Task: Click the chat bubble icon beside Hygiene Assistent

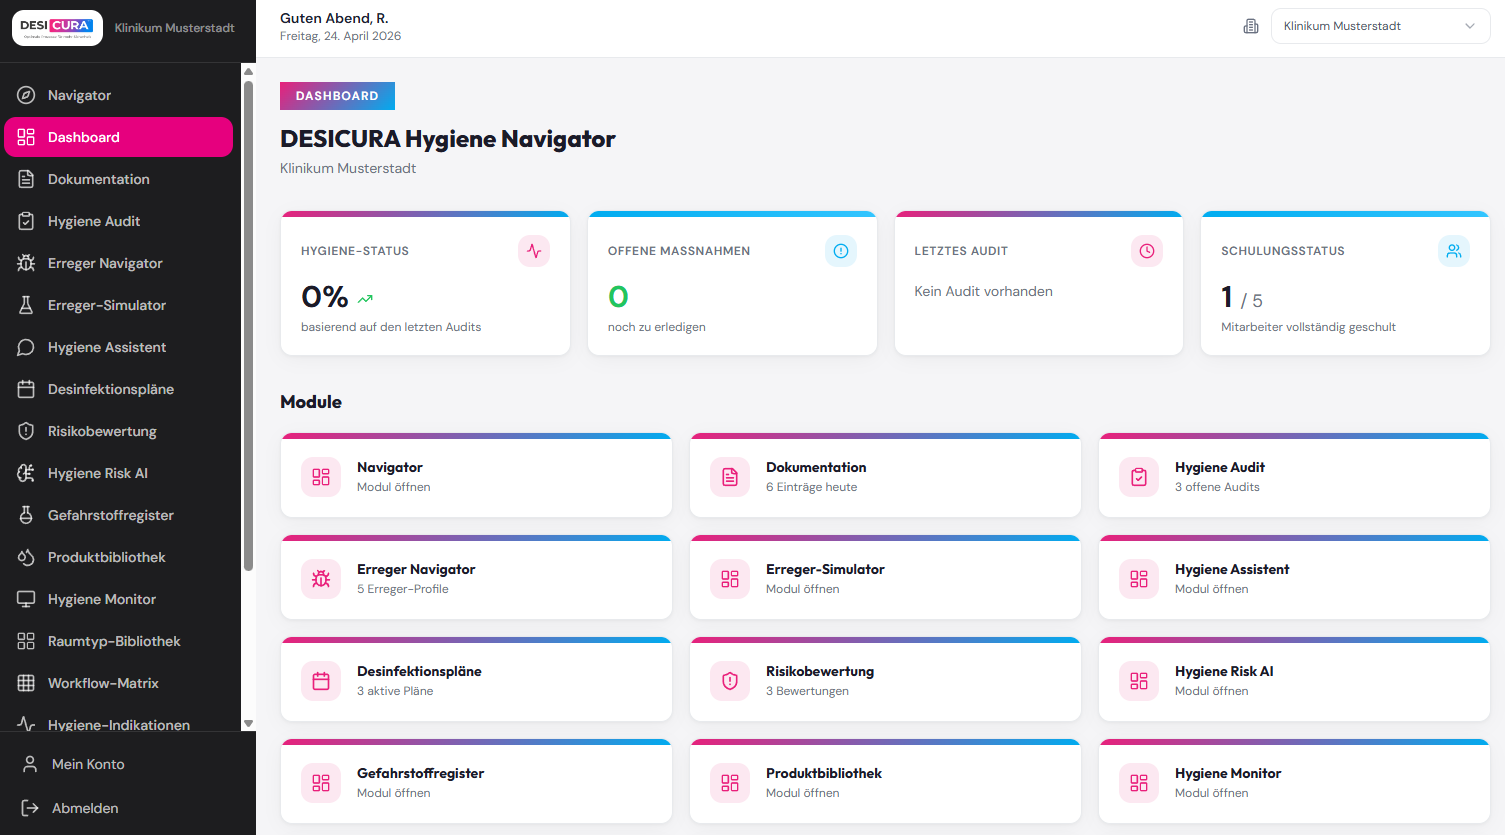Action: tap(26, 347)
